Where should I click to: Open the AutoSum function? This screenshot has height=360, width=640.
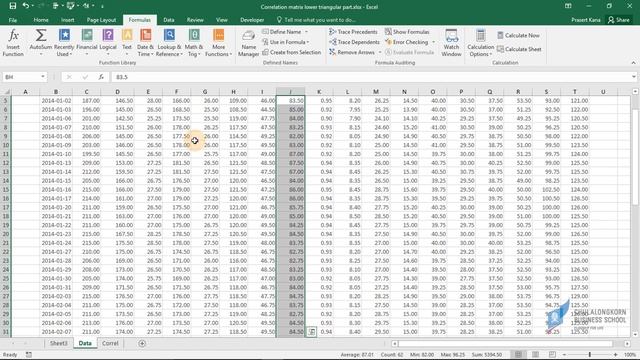tap(40, 42)
